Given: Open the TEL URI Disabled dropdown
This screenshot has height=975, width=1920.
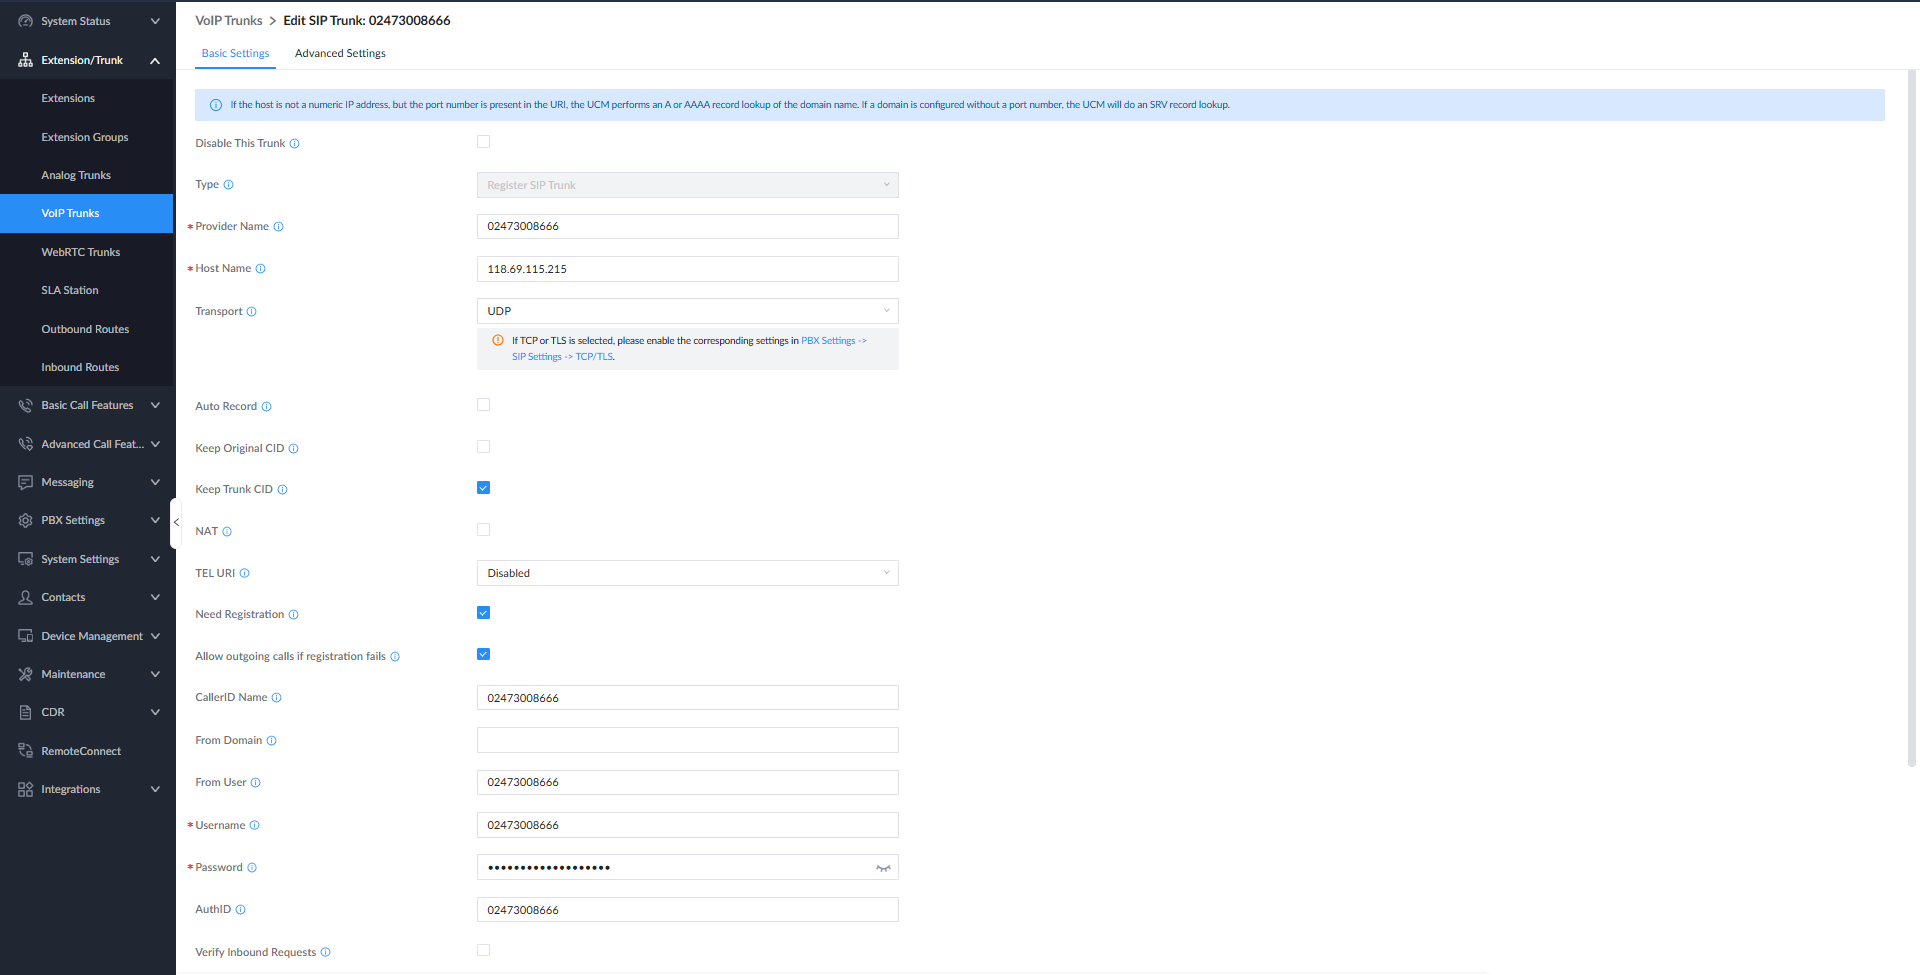Looking at the screenshot, I should coord(687,573).
